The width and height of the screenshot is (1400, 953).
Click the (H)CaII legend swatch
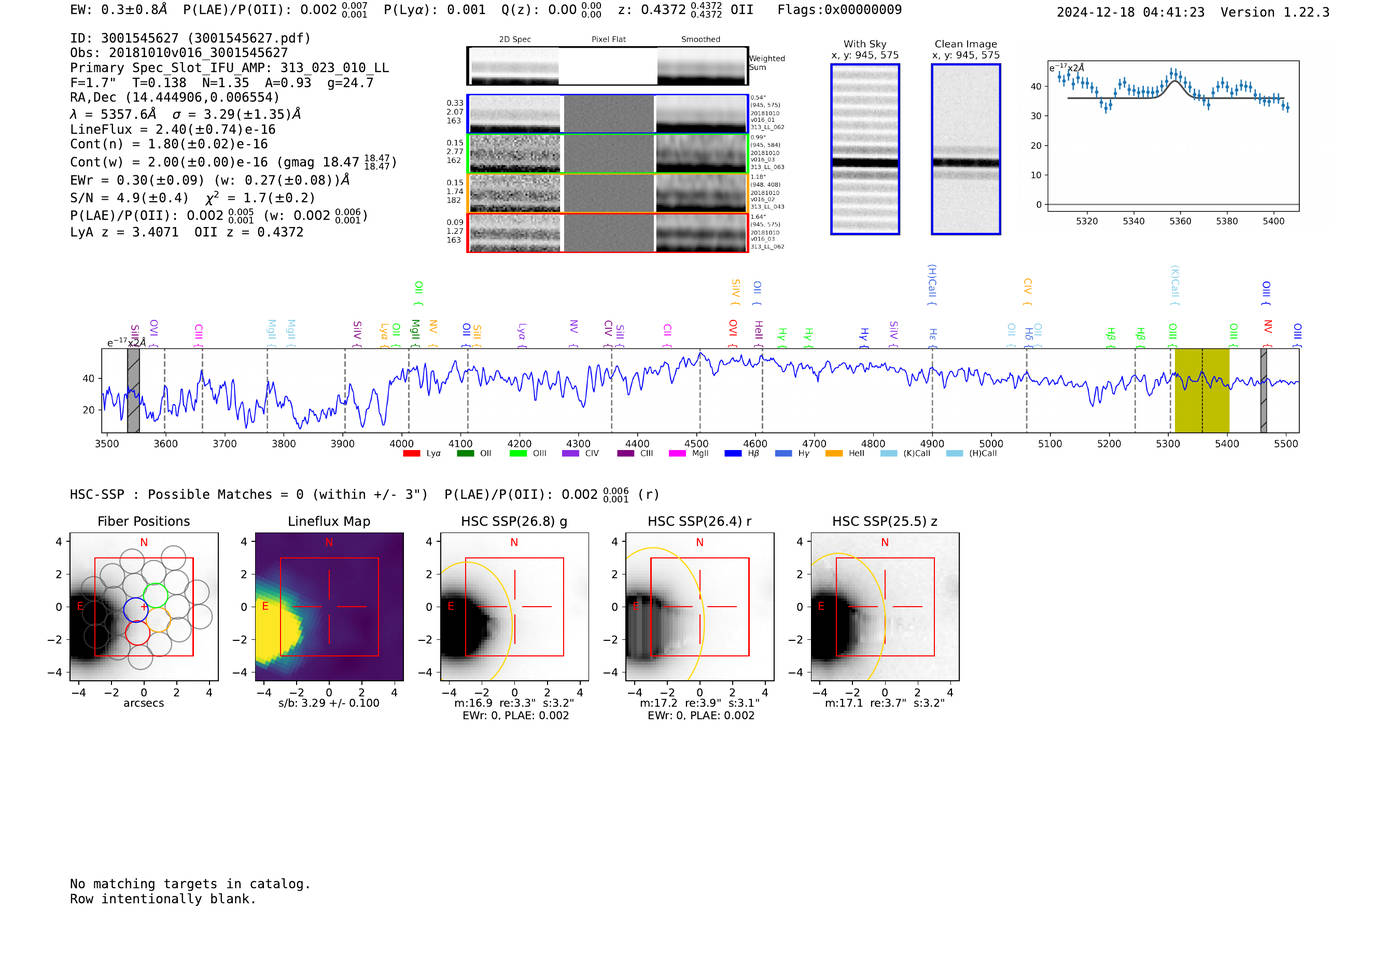point(954,454)
